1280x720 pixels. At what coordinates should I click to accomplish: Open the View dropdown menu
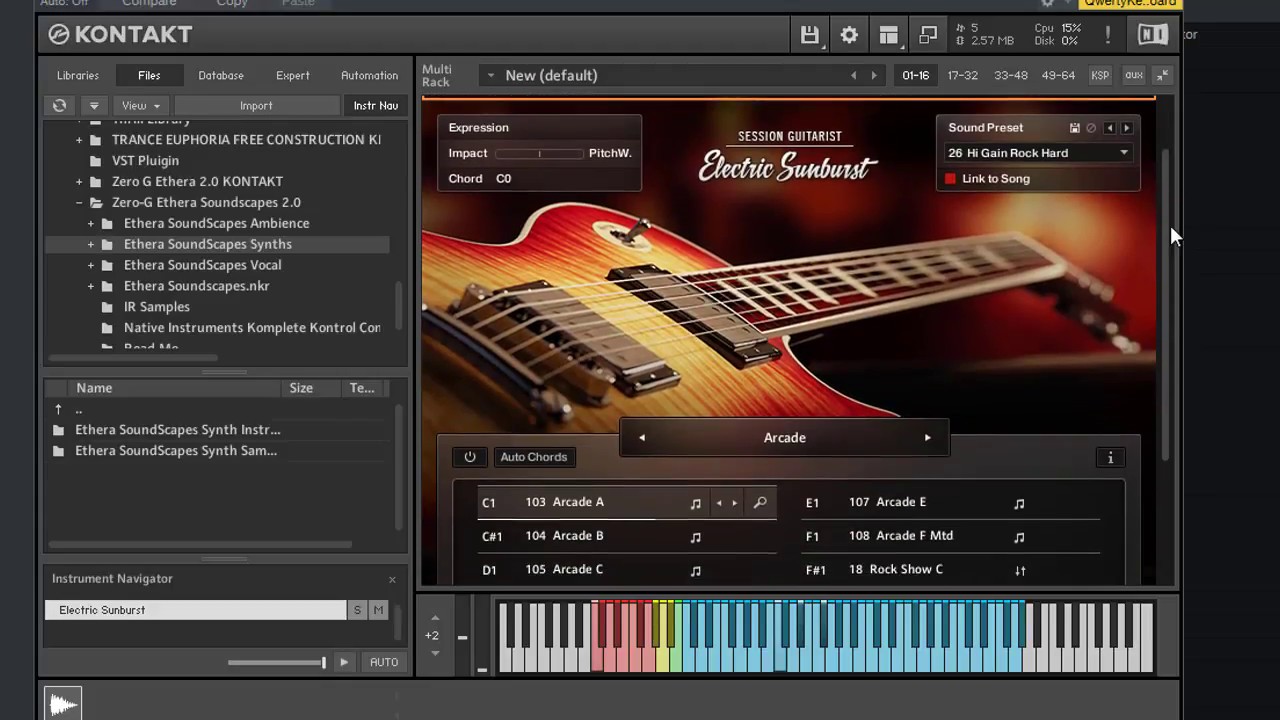pyautogui.click(x=141, y=105)
